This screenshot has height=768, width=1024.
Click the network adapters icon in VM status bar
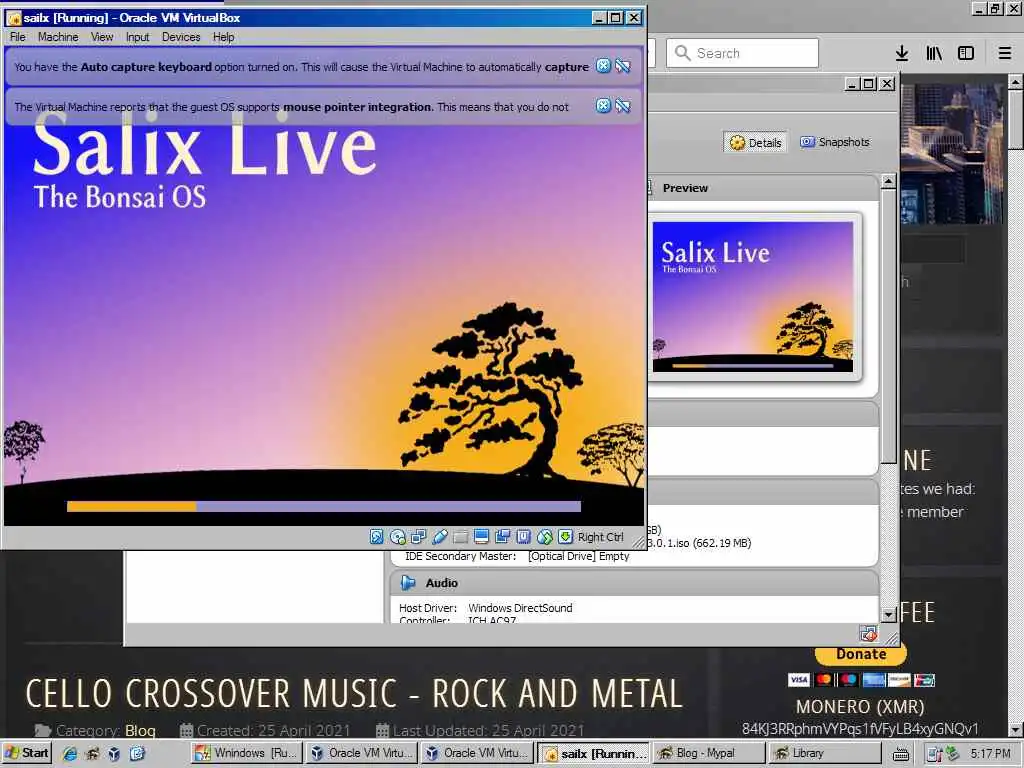point(419,537)
